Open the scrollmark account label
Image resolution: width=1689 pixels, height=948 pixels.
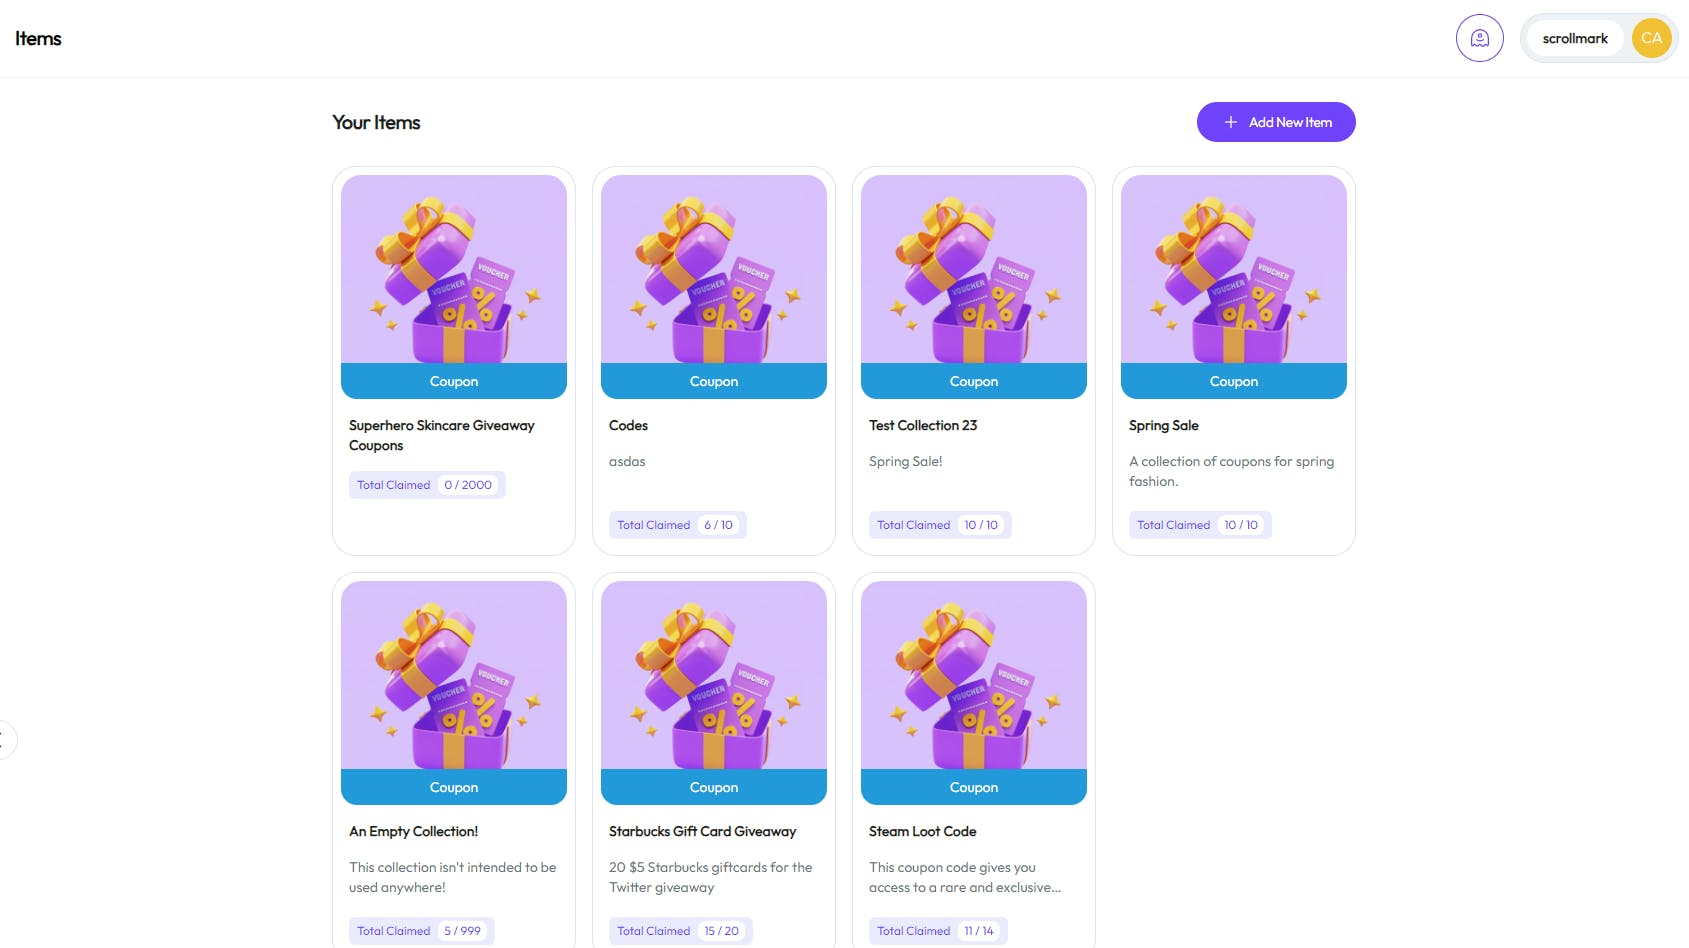tap(1575, 38)
